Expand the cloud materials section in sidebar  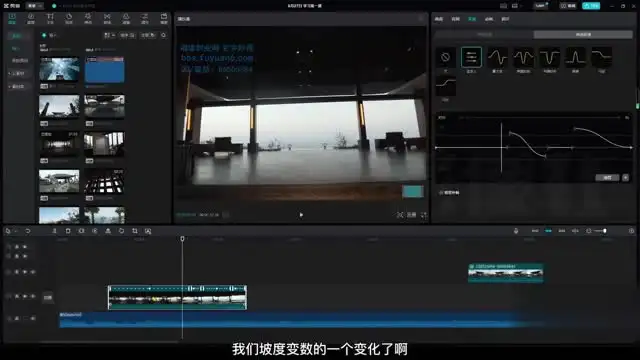(x=18, y=73)
